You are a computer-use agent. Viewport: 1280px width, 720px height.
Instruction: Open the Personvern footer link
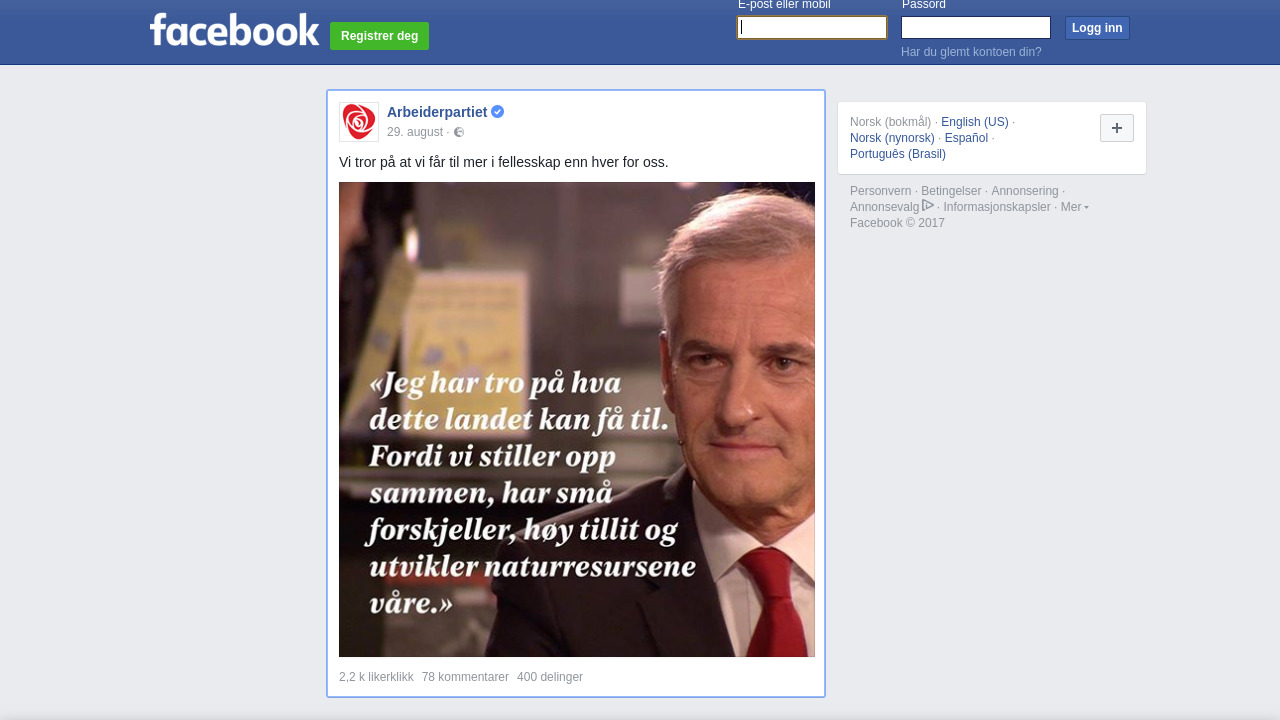(881, 191)
